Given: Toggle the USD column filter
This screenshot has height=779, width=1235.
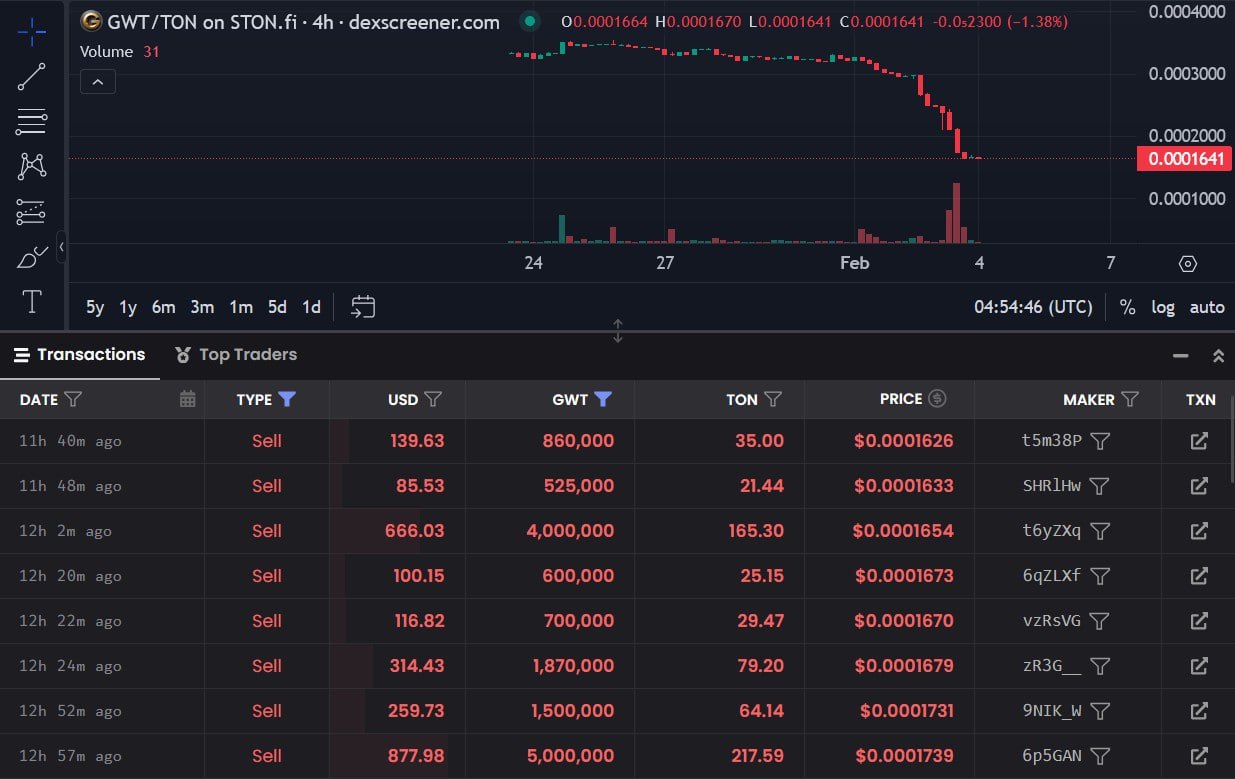Looking at the screenshot, I should coord(433,399).
